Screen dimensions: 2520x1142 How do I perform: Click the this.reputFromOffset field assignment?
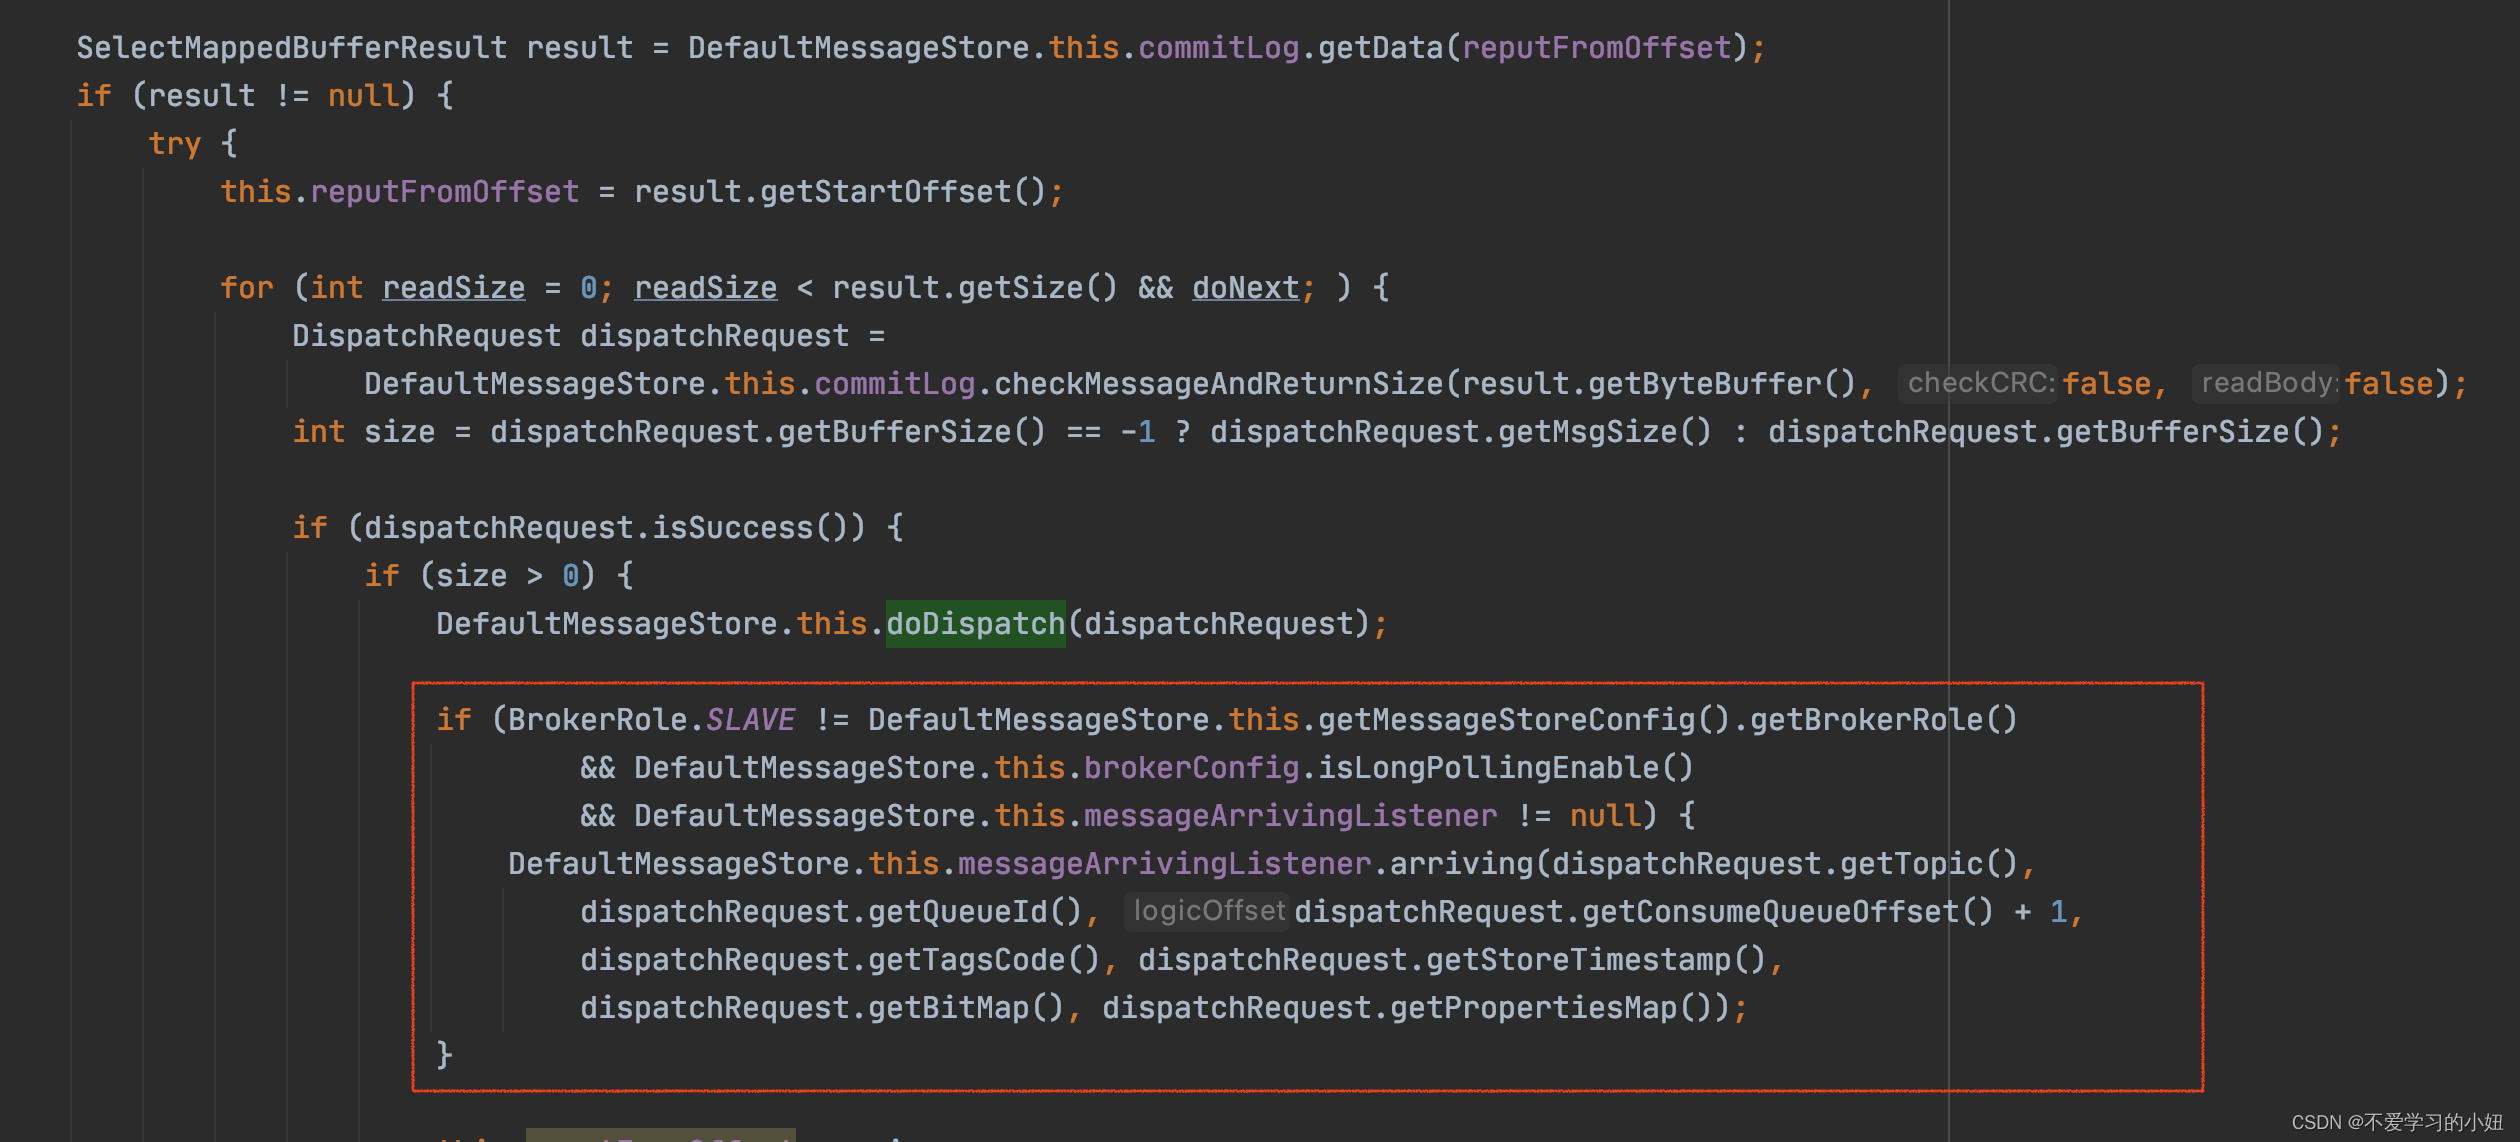(399, 192)
